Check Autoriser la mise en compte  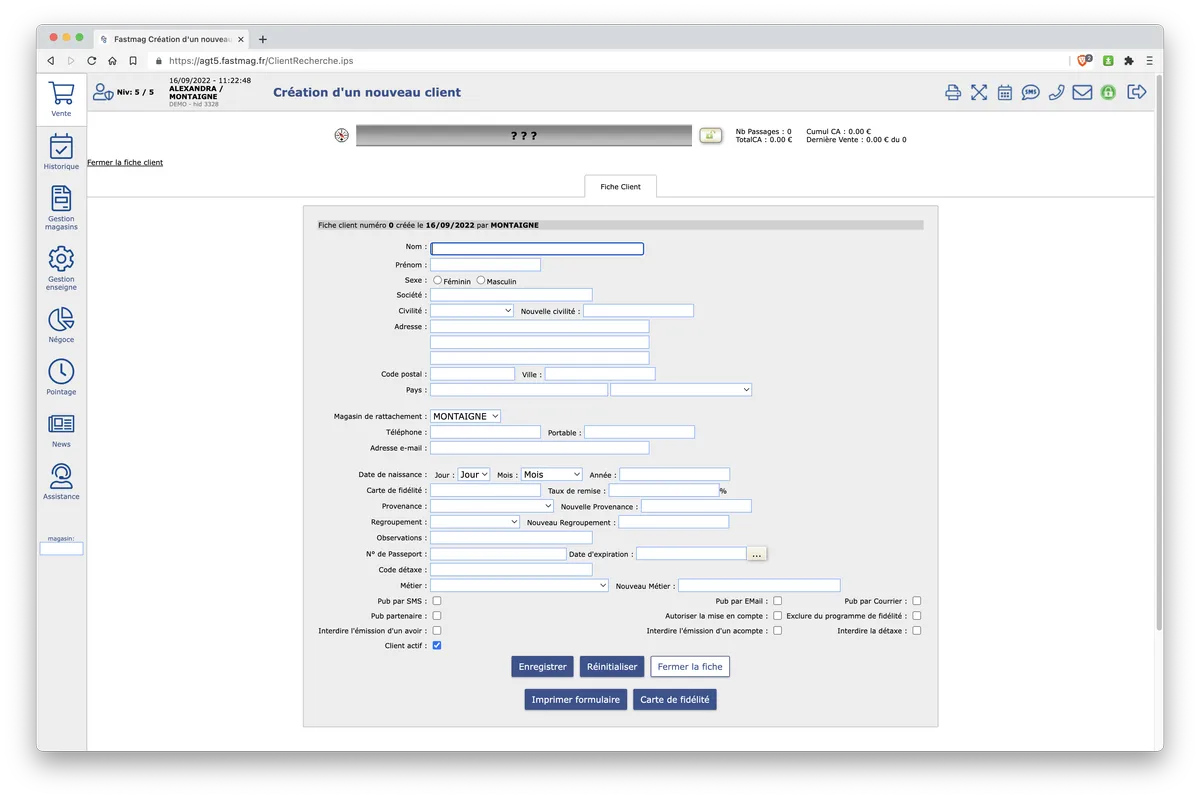tap(778, 616)
